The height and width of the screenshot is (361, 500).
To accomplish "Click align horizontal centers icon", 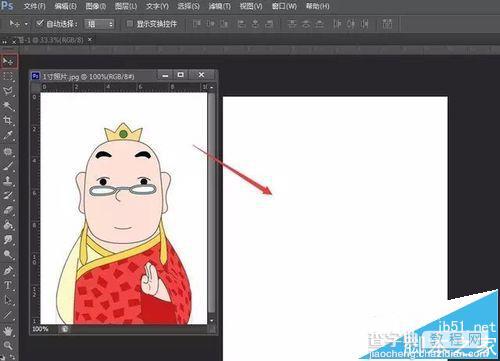I will [255, 24].
